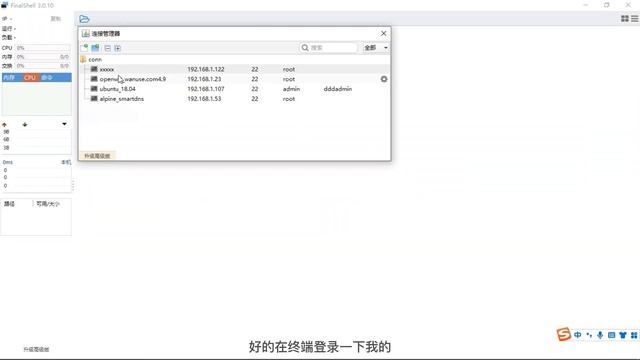Viewport: 640px width, 360px height.
Task: Select the ubuntu_18.04 connection
Action: tap(118, 89)
